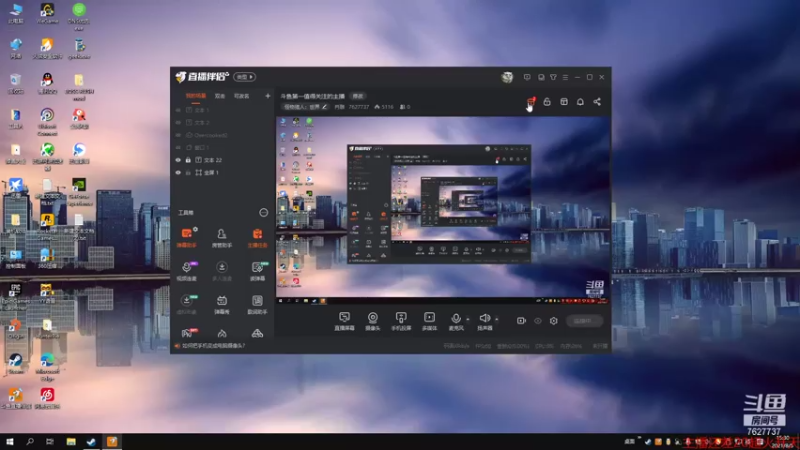
Task: Select the 文本 22 source row
Action: tap(223, 160)
